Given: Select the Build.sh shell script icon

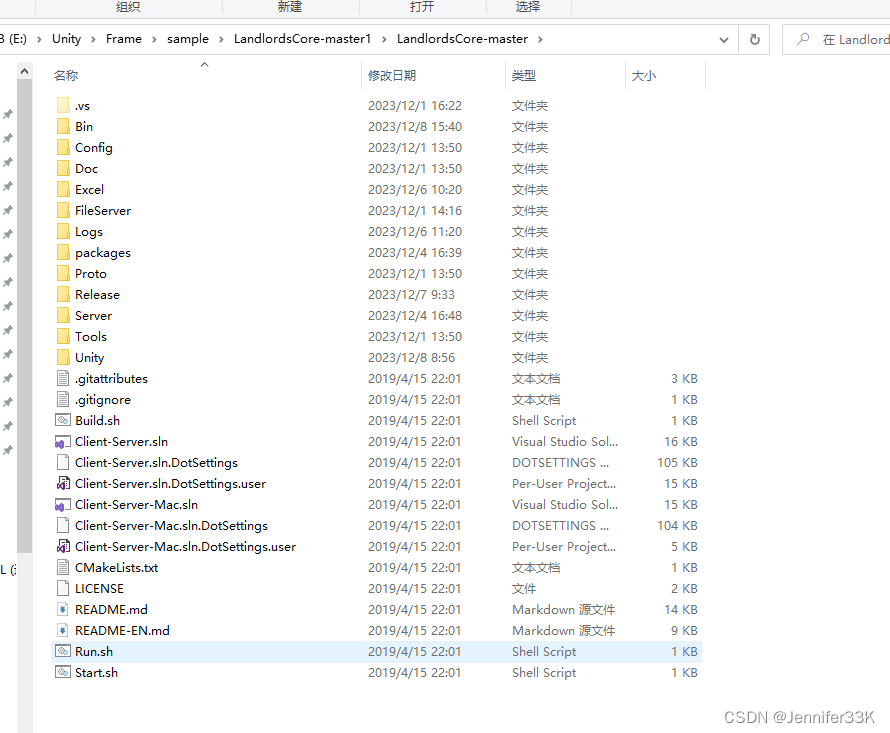Looking at the screenshot, I should click(x=63, y=420).
